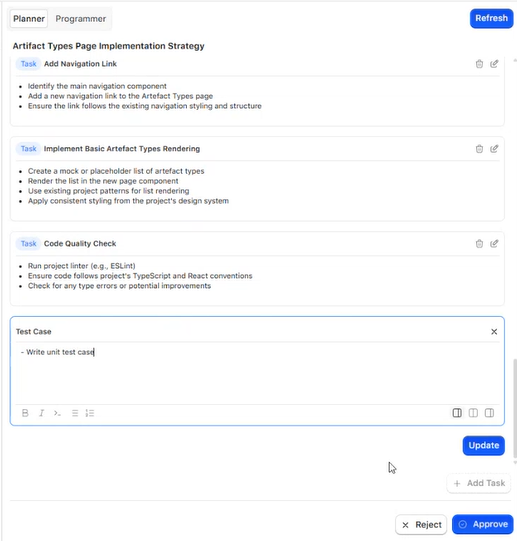Edit the Implement Basic Artefact Types Rendering task
The image size is (517, 541).
point(494,149)
